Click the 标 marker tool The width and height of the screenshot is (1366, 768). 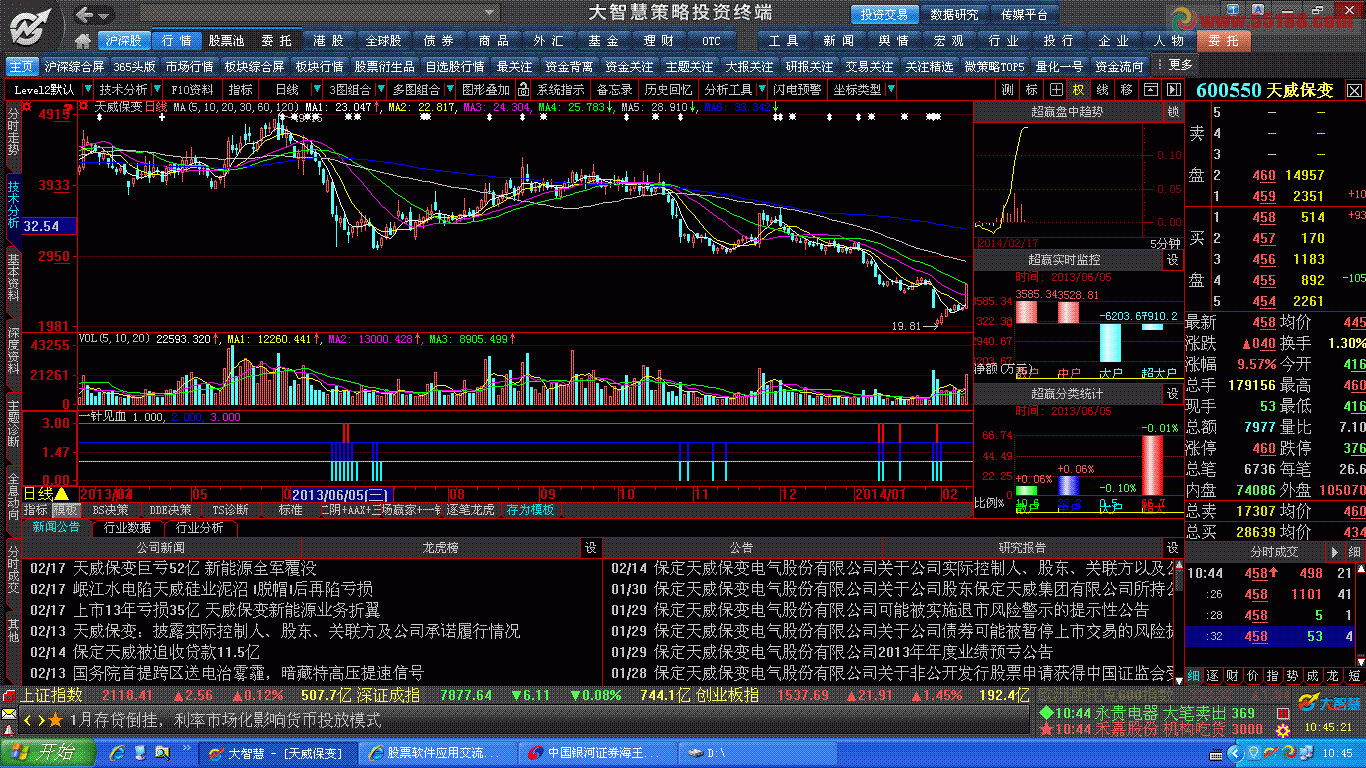click(1032, 89)
